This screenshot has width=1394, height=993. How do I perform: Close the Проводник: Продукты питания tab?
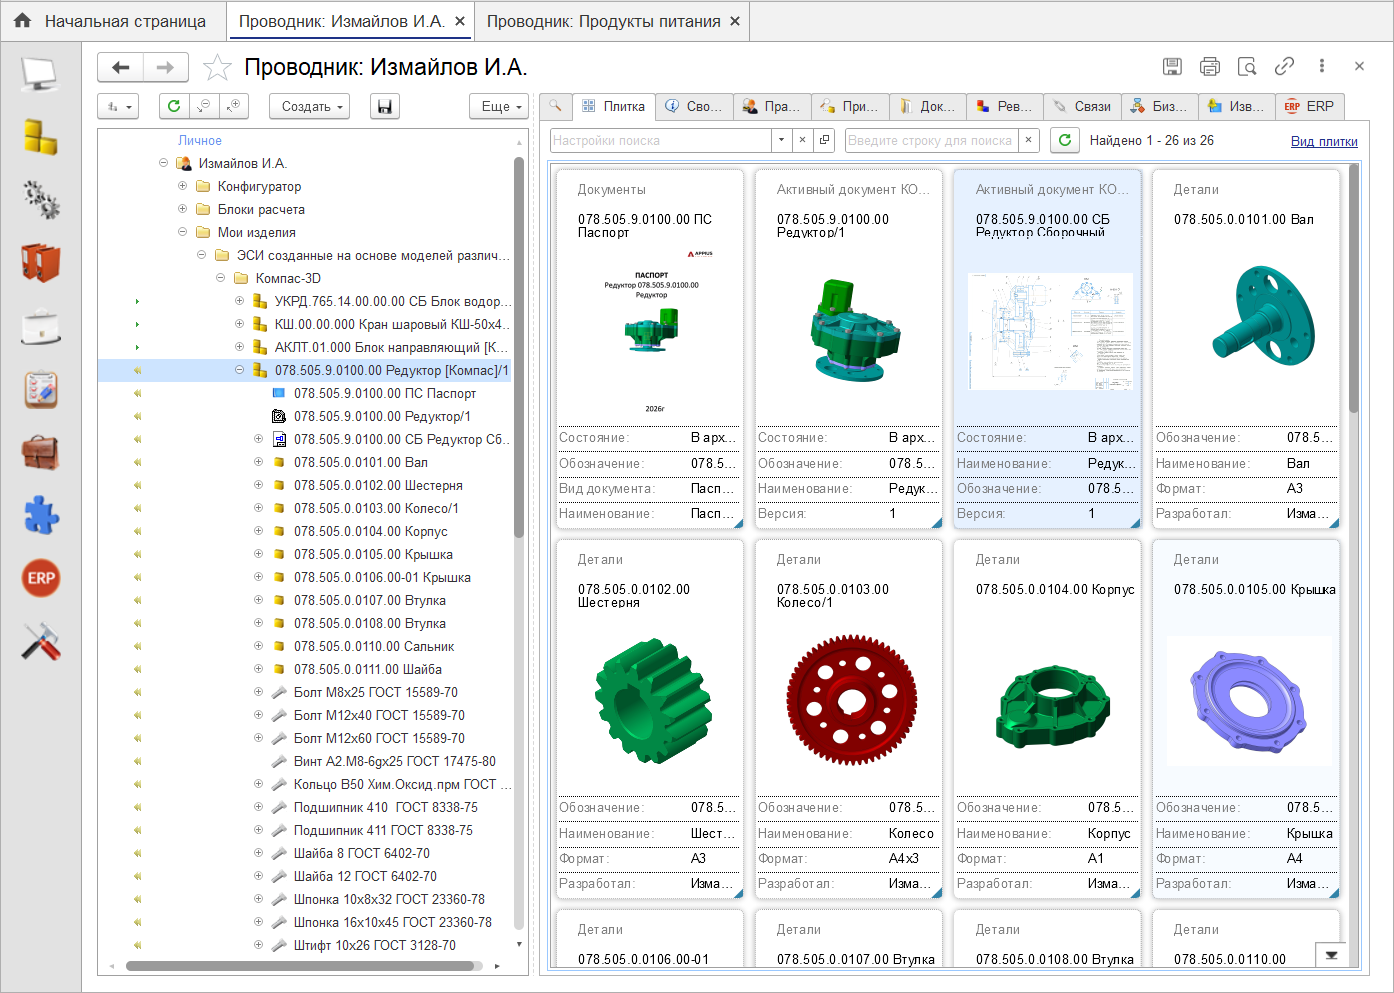pos(735,21)
